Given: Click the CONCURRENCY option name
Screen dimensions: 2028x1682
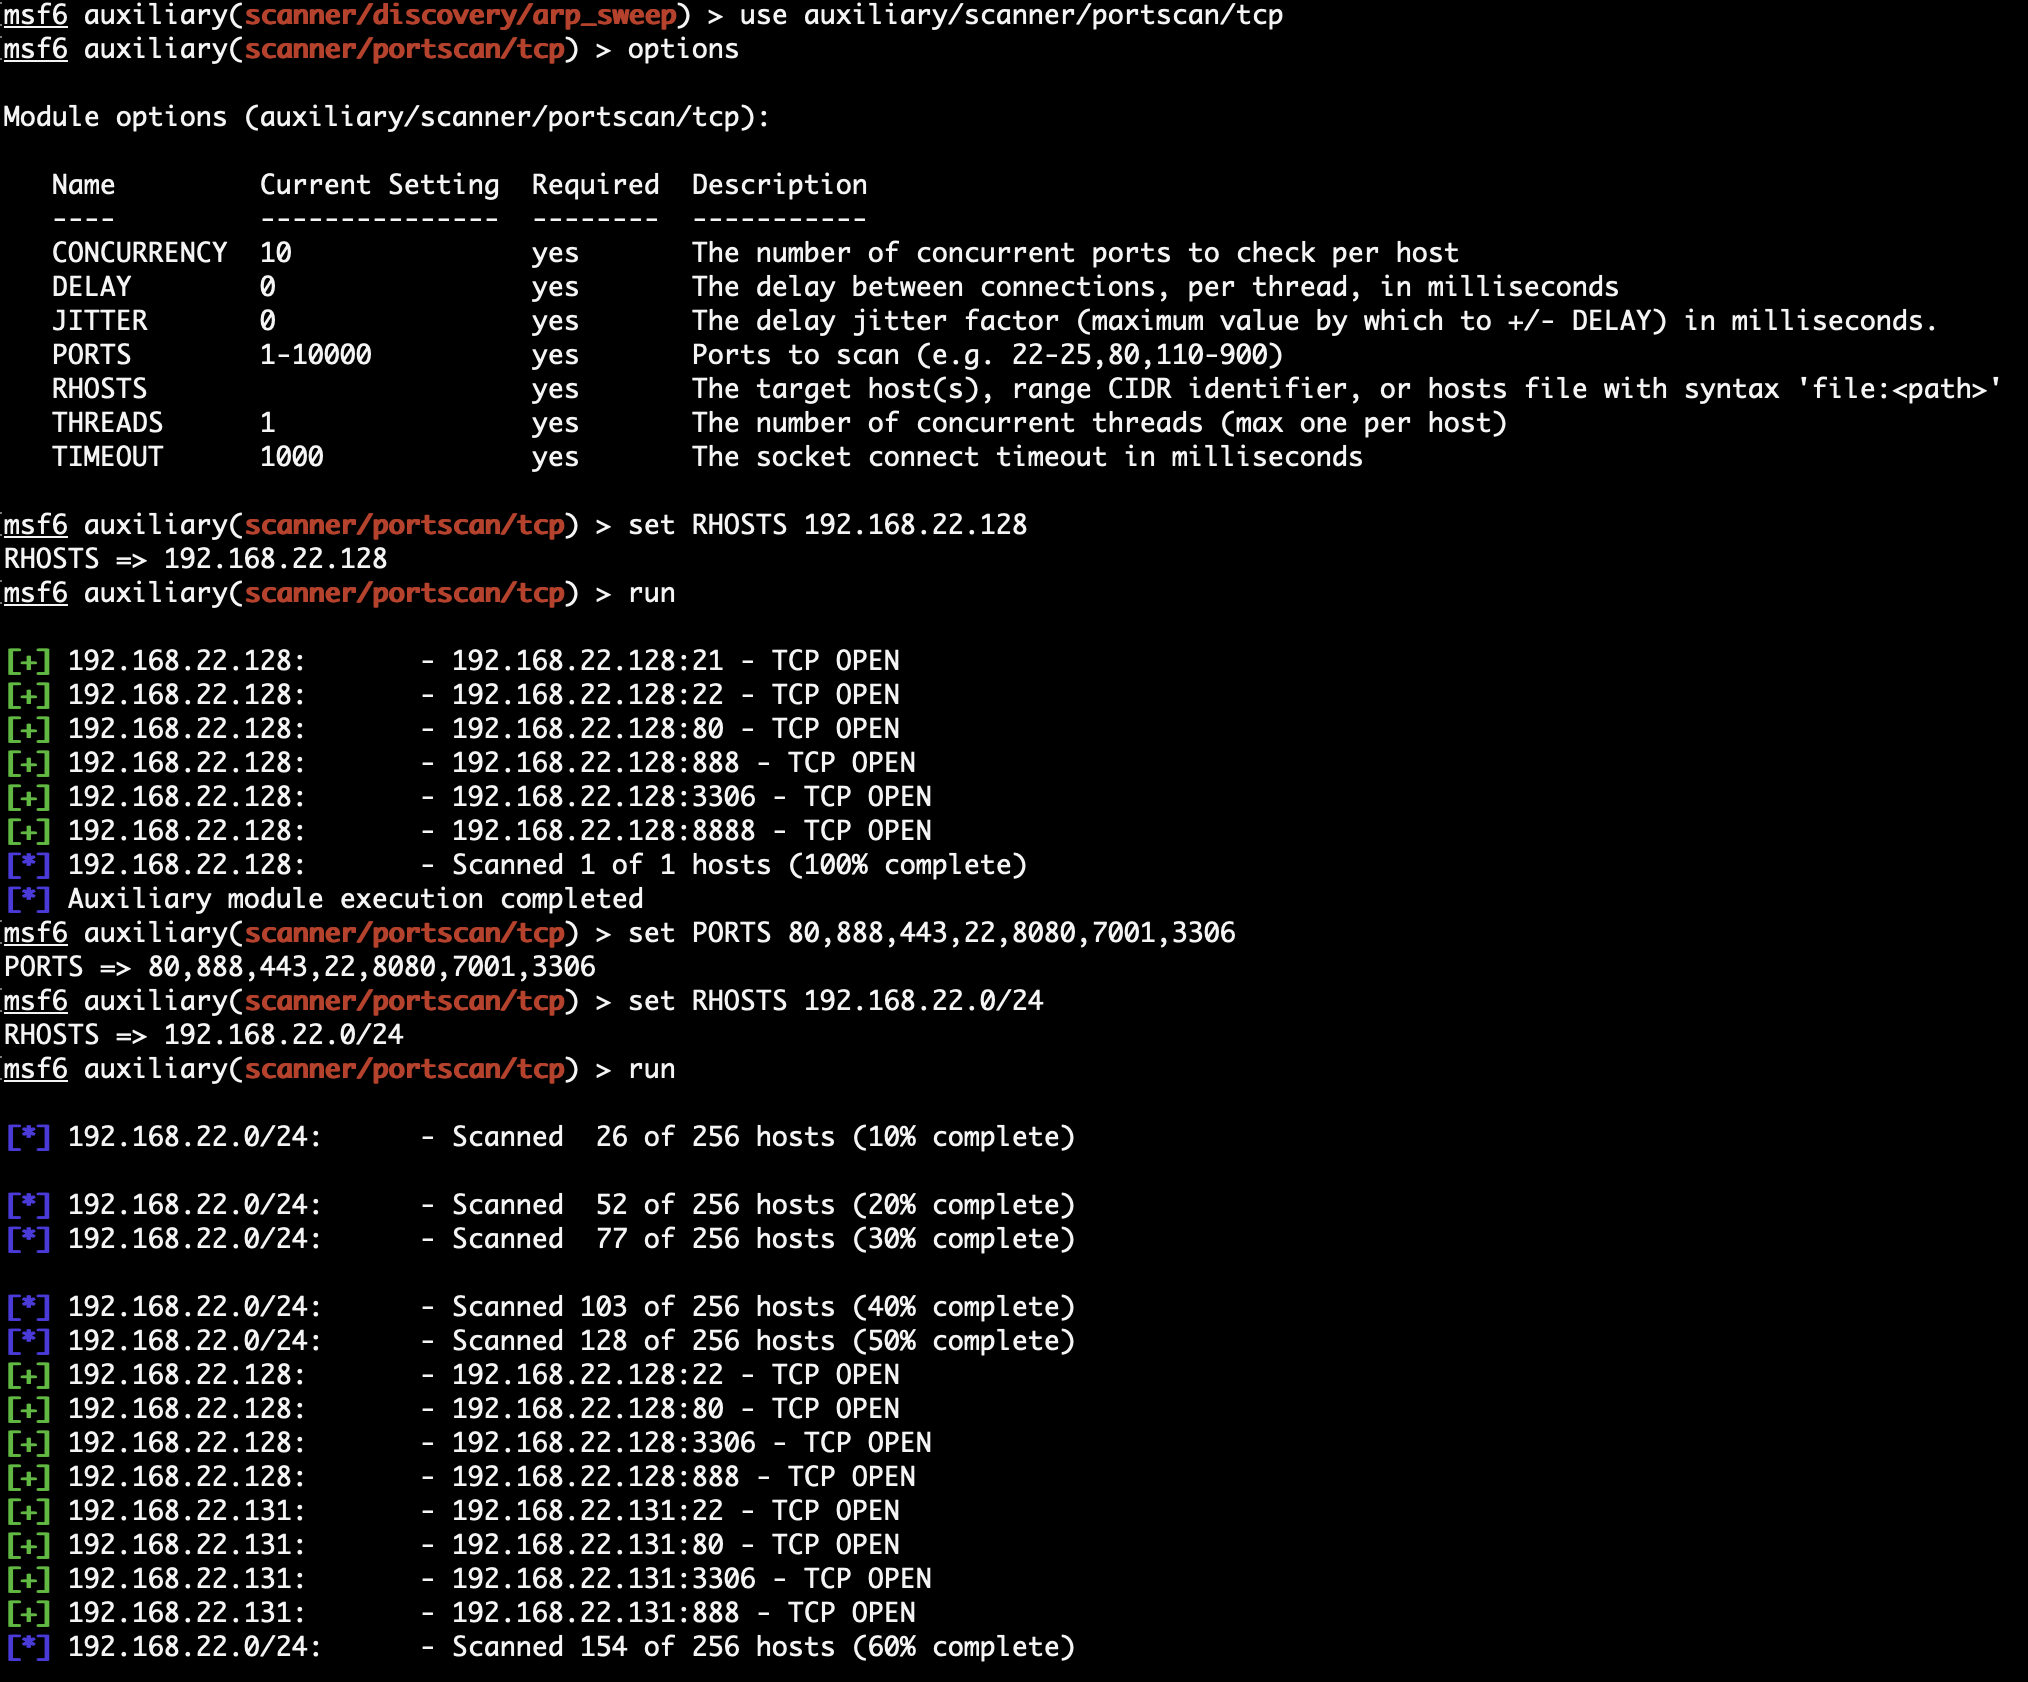Looking at the screenshot, I should [139, 253].
